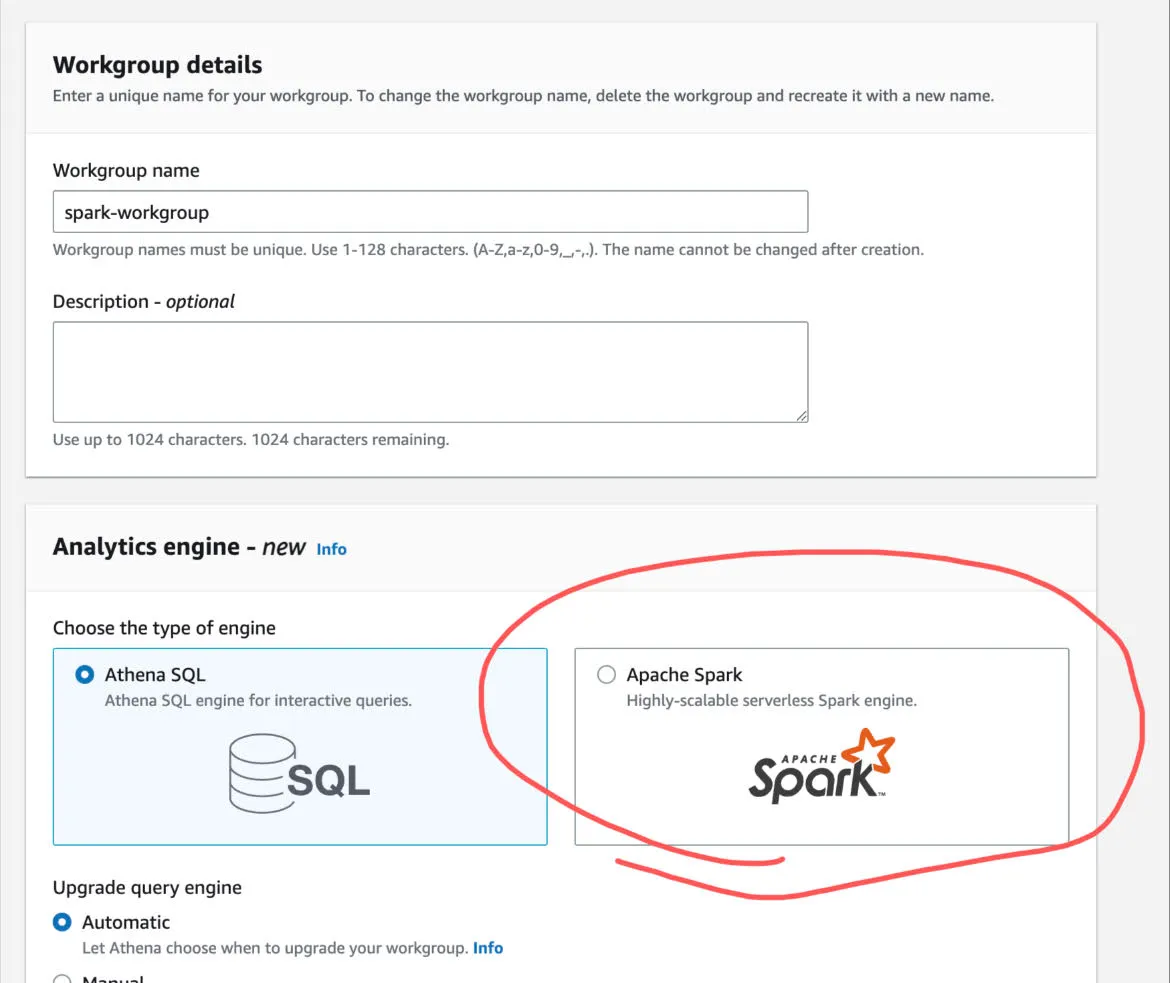Choose the Automatic upgrade radio button
Image resolution: width=1170 pixels, height=983 pixels.
coord(63,922)
